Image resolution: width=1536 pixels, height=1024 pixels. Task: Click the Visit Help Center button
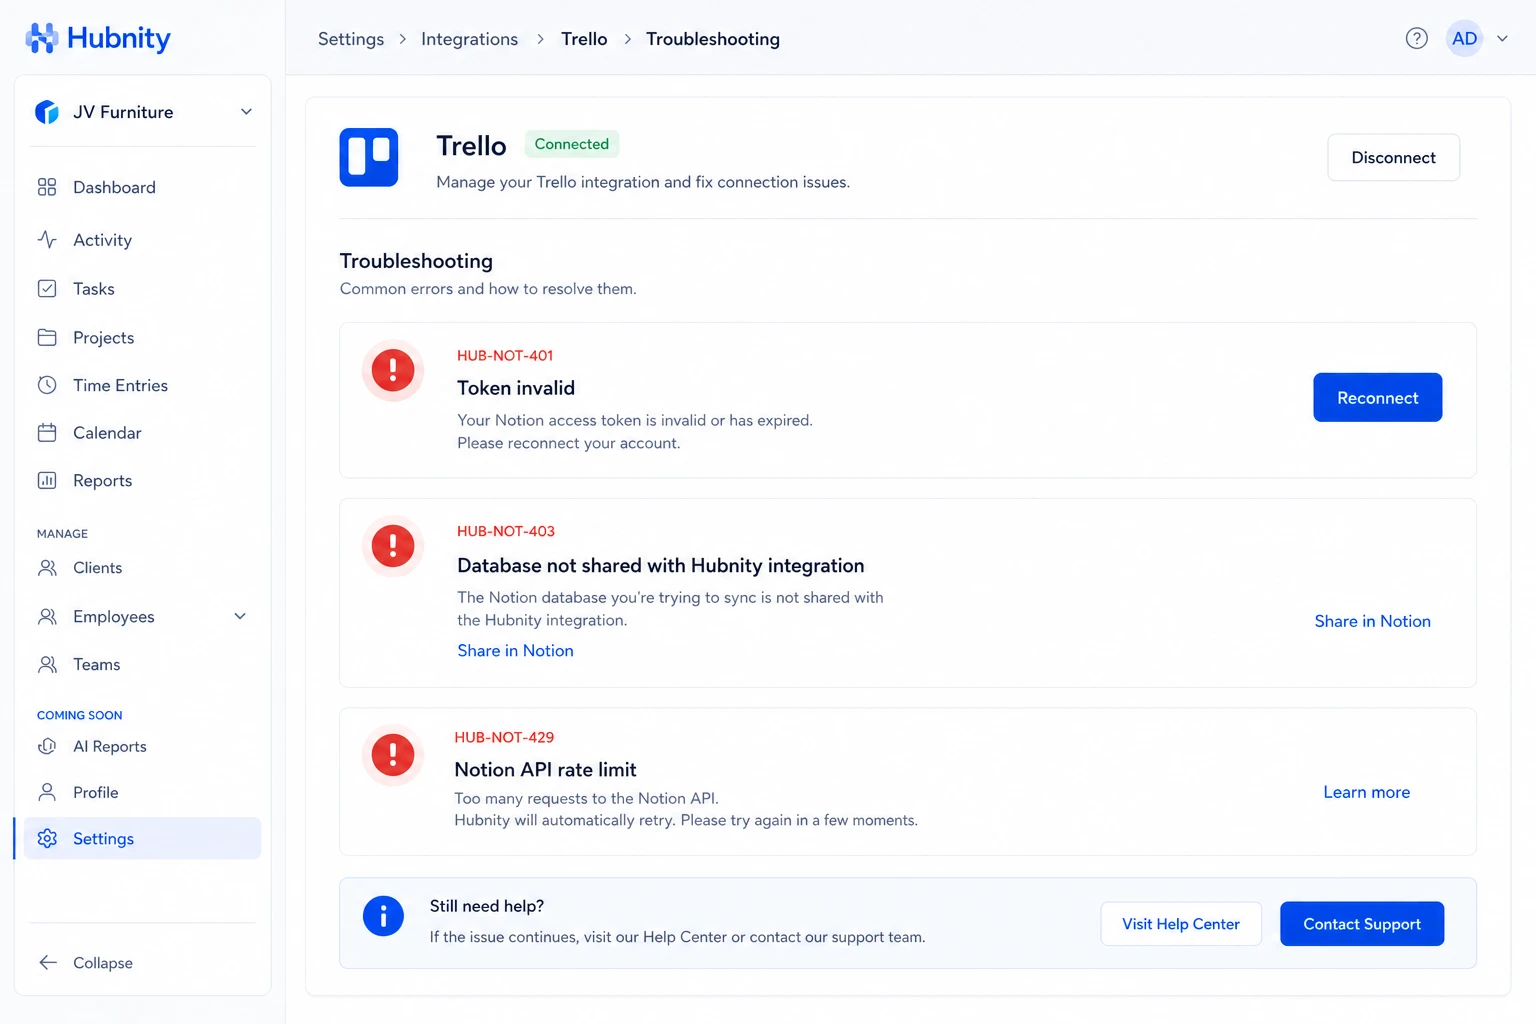(1181, 924)
